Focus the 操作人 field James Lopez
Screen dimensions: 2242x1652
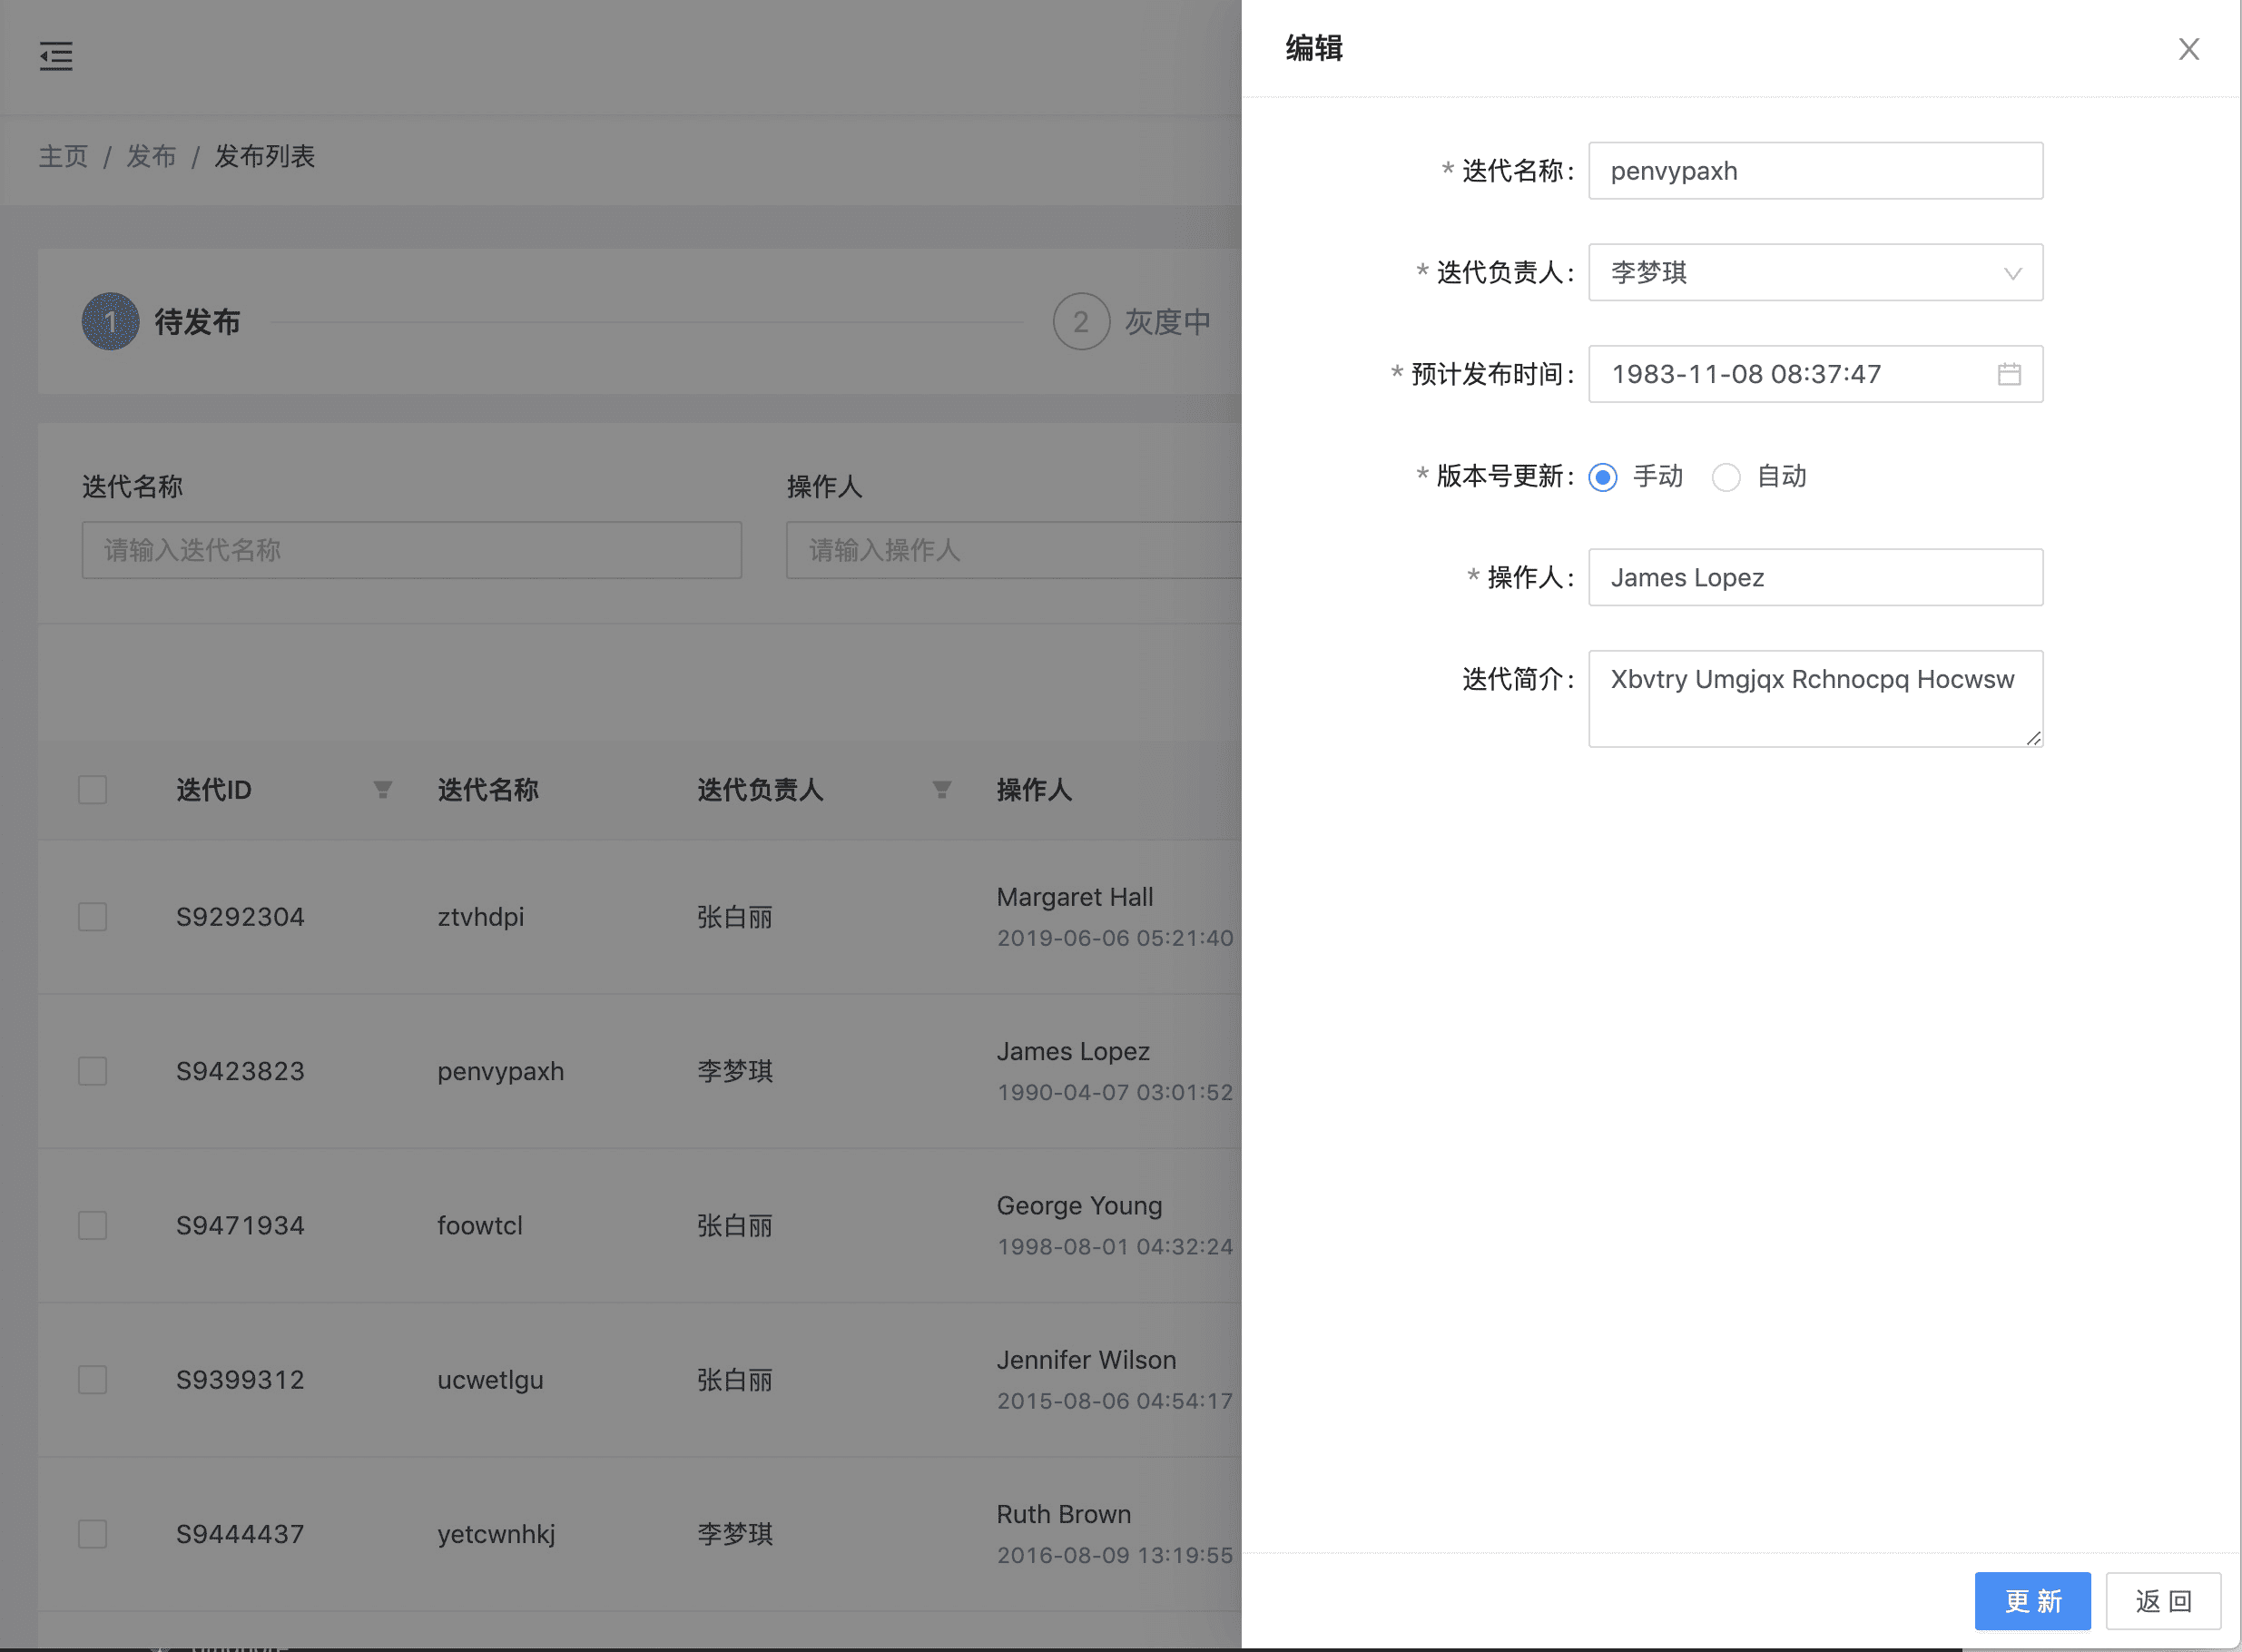tap(1814, 577)
